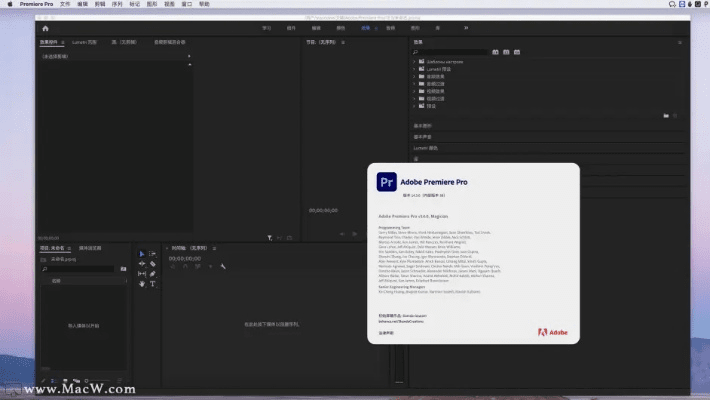The height and width of the screenshot is (400, 710).
Task: Switch to 音频 workspace tab
Action: tap(390, 28)
